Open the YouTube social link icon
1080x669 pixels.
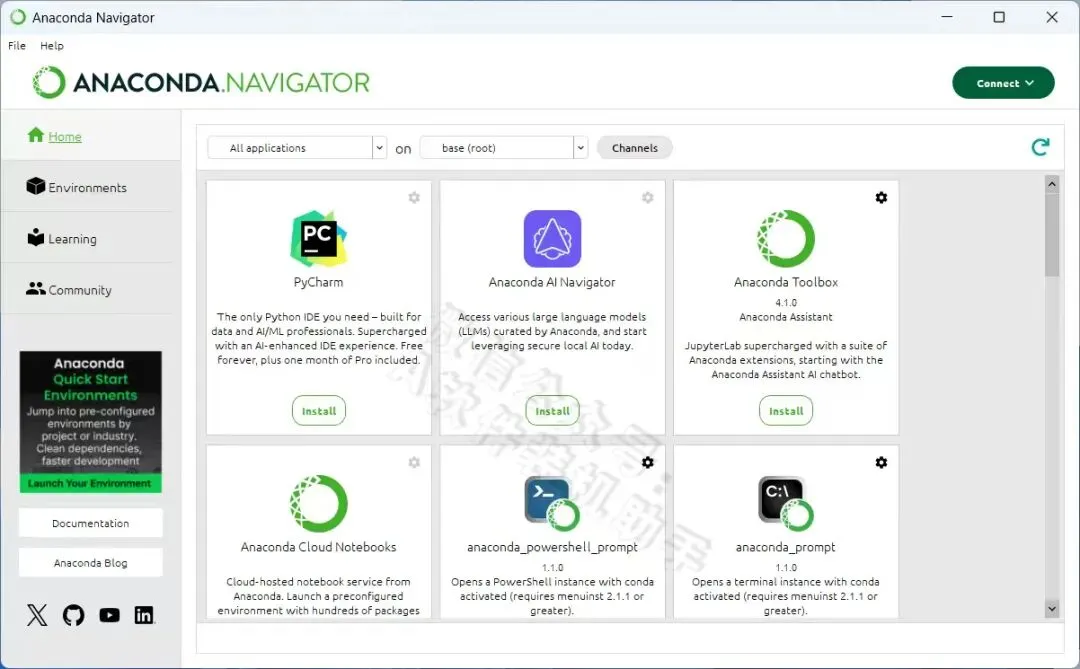110,615
